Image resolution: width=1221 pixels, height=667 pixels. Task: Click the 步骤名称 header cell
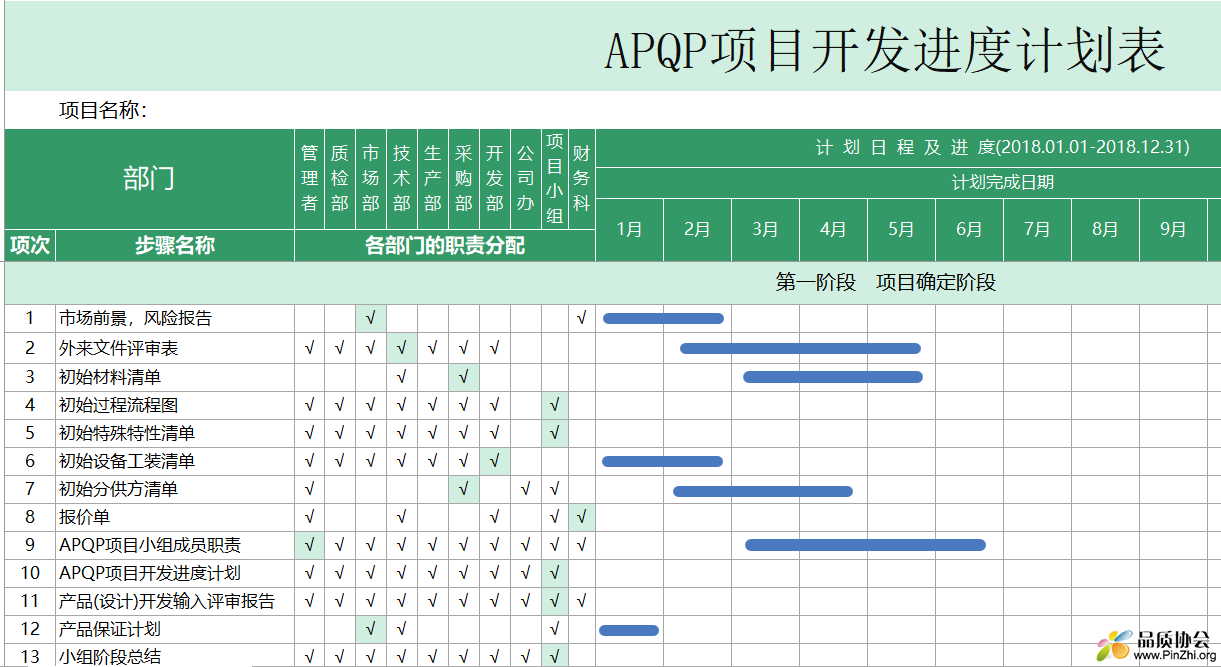(x=175, y=246)
